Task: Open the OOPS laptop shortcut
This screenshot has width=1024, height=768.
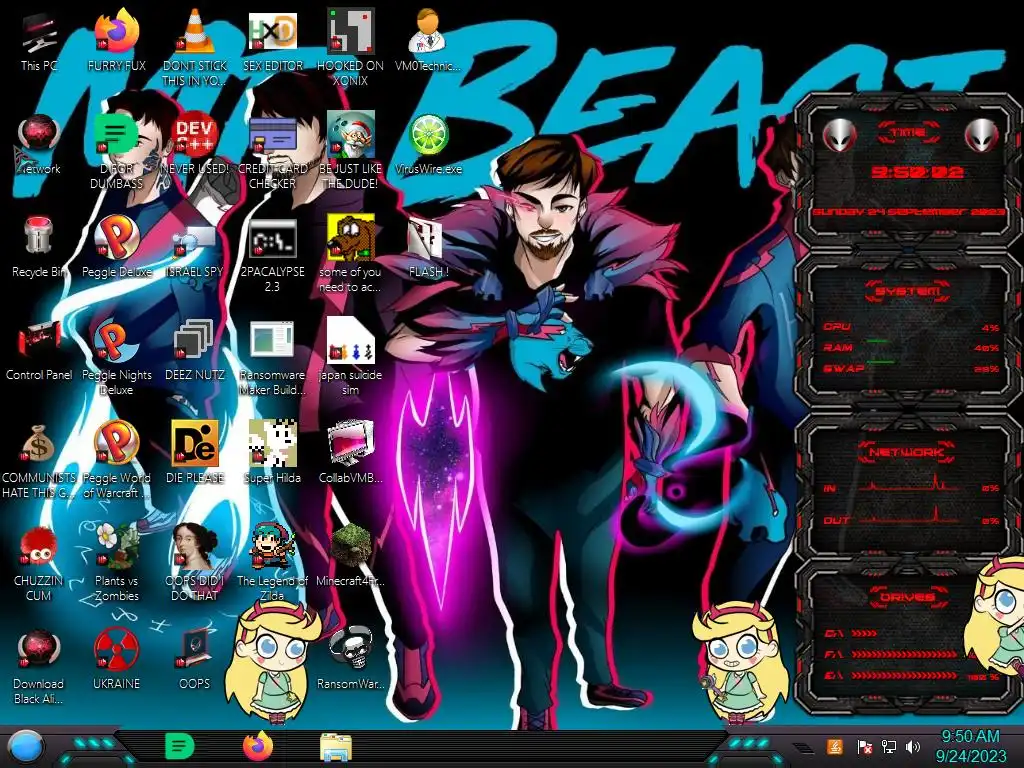Action: 195,660
